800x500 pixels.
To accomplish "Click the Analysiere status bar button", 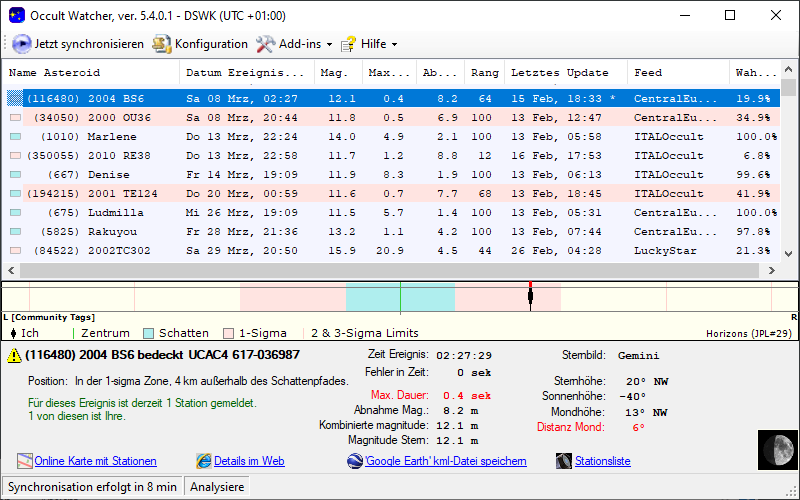I will point(217,487).
